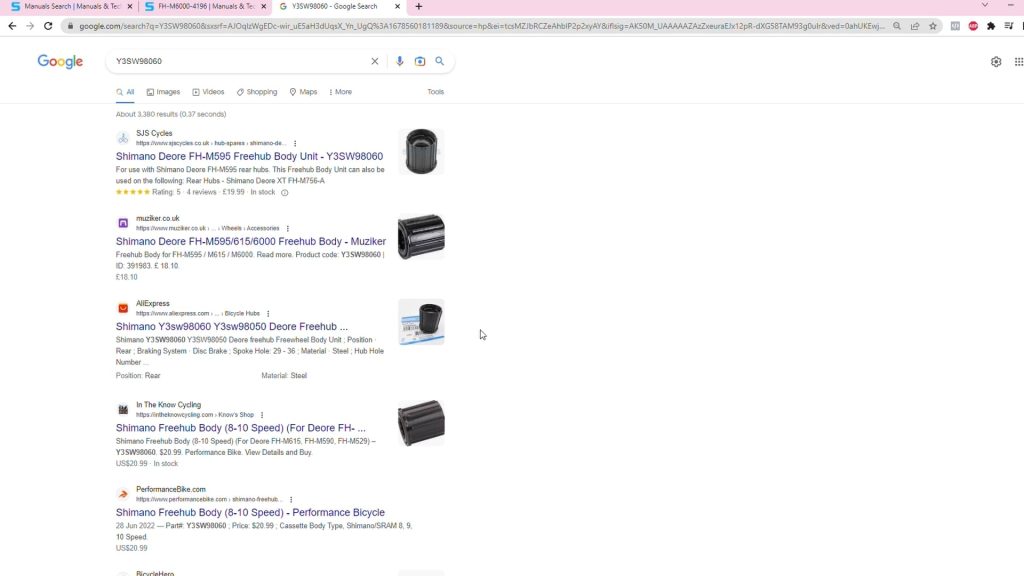The height and width of the screenshot is (576, 1024).
Task: Click the Google search input field
Action: (x=240, y=61)
